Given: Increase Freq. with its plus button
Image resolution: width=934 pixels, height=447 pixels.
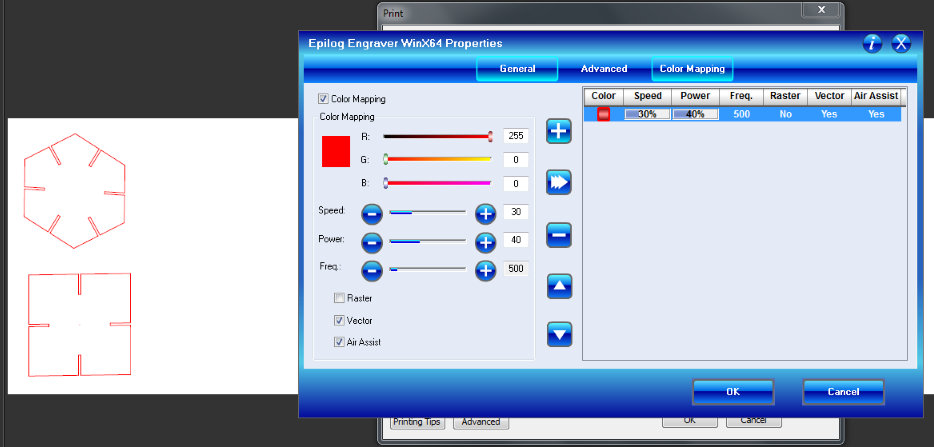Looking at the screenshot, I should coord(485,271).
